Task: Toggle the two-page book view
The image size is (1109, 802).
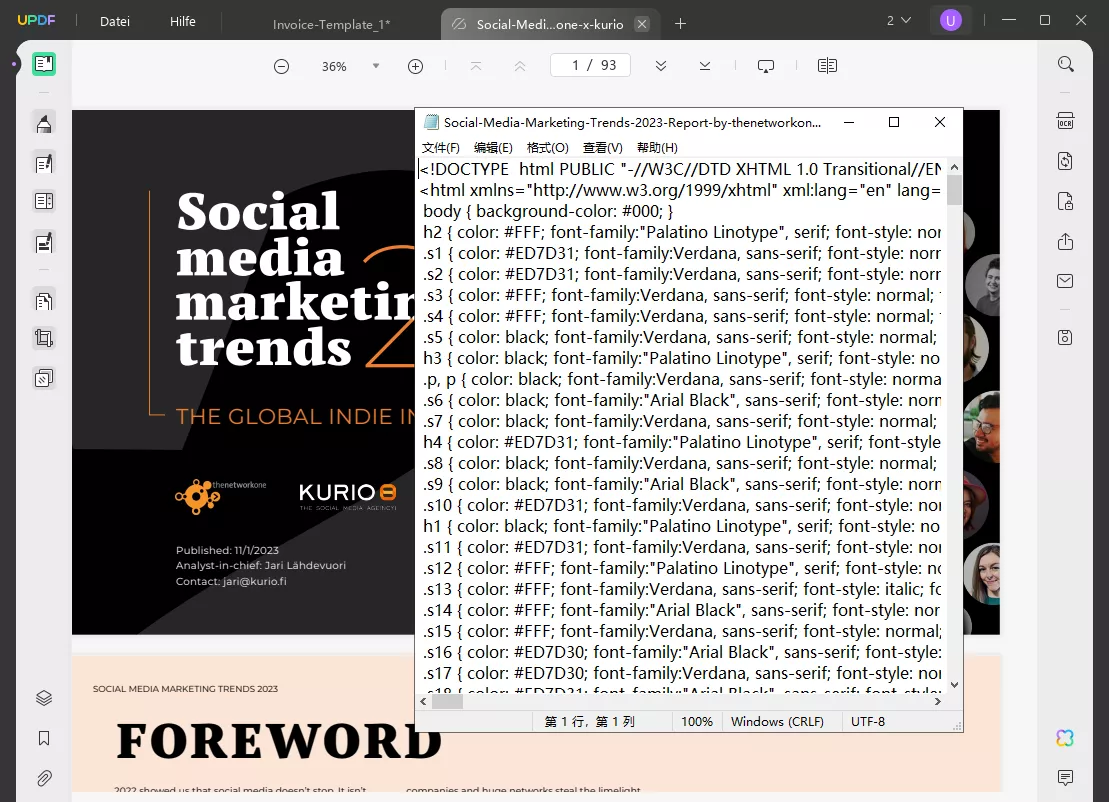Action: (827, 64)
